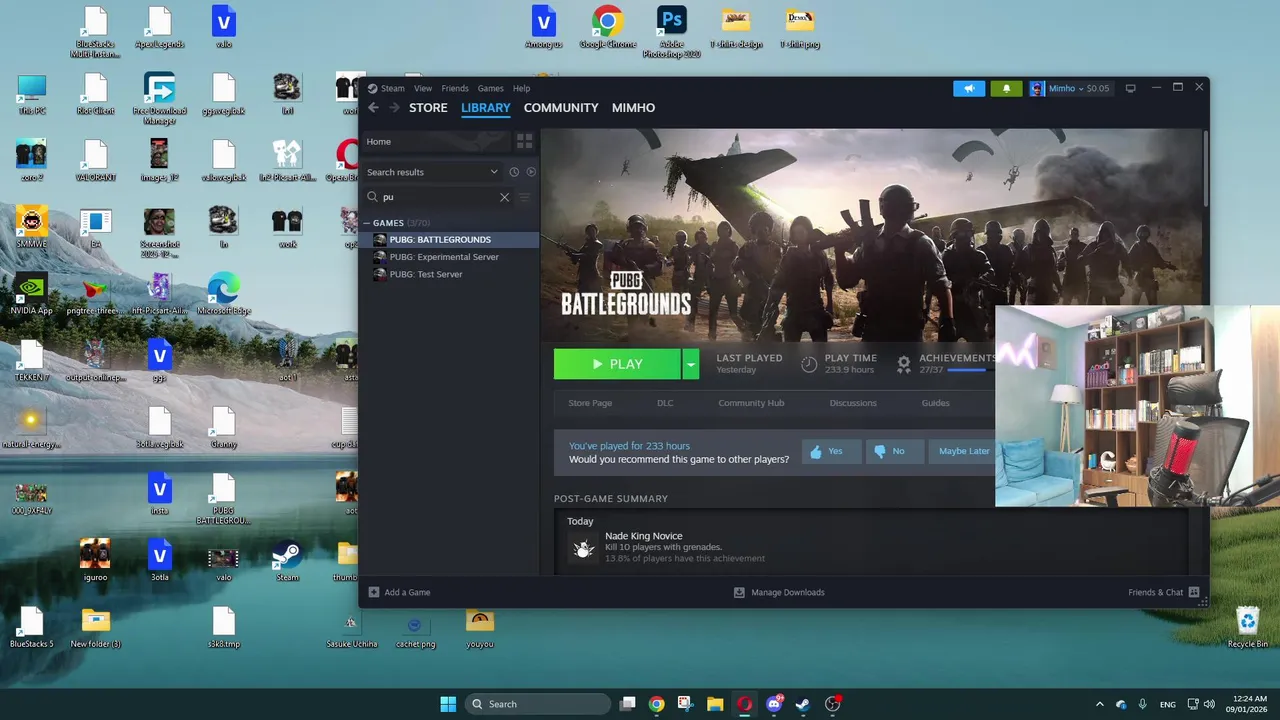Image resolution: width=1280 pixels, height=720 pixels.
Task: Show hidden system tray icons
Action: pyautogui.click(x=1100, y=704)
